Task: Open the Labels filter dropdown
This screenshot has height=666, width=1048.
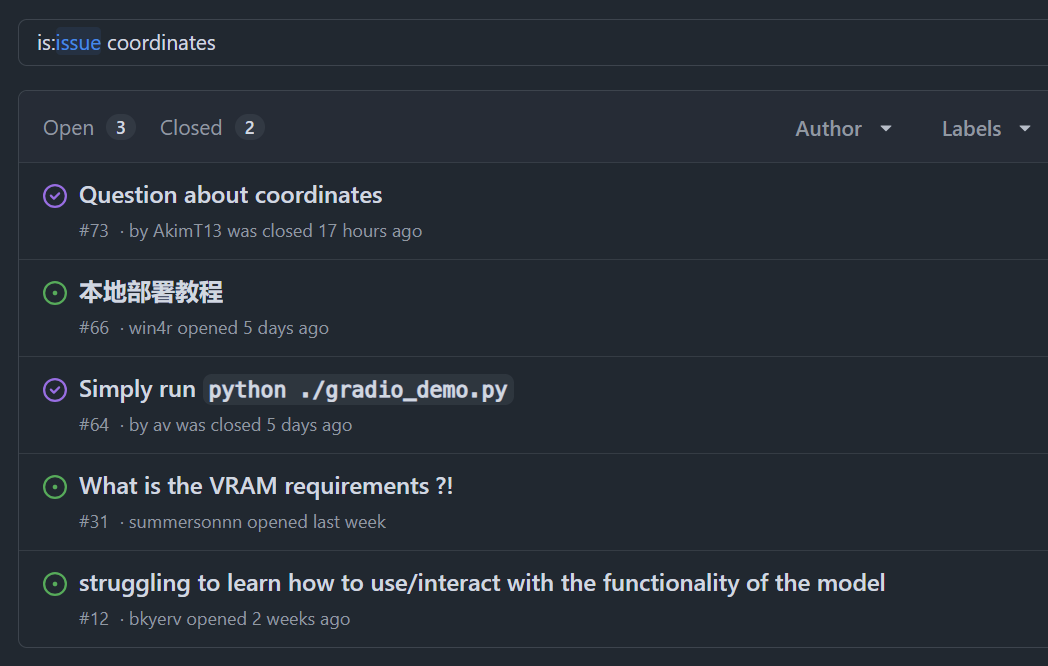Action: click(x=985, y=128)
